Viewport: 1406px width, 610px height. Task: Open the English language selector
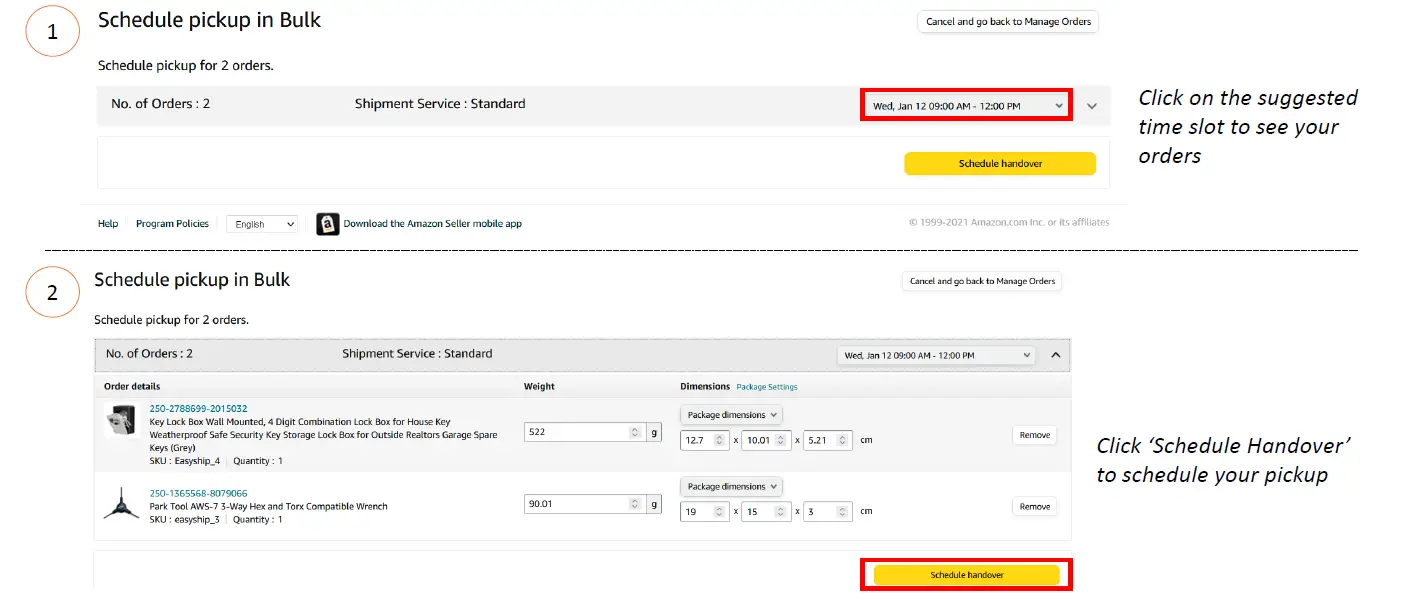point(261,224)
